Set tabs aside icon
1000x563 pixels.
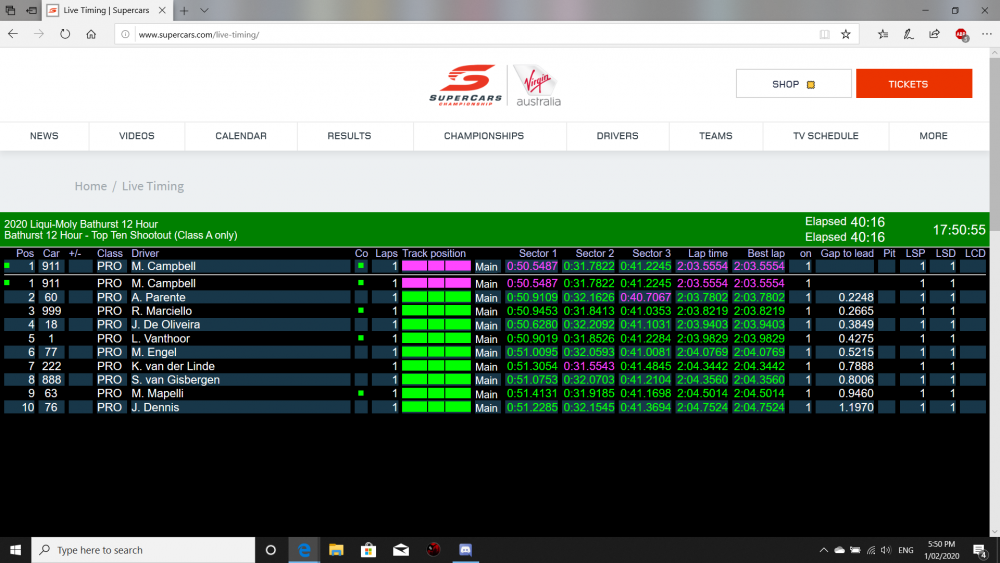pyautogui.click(x=31, y=10)
